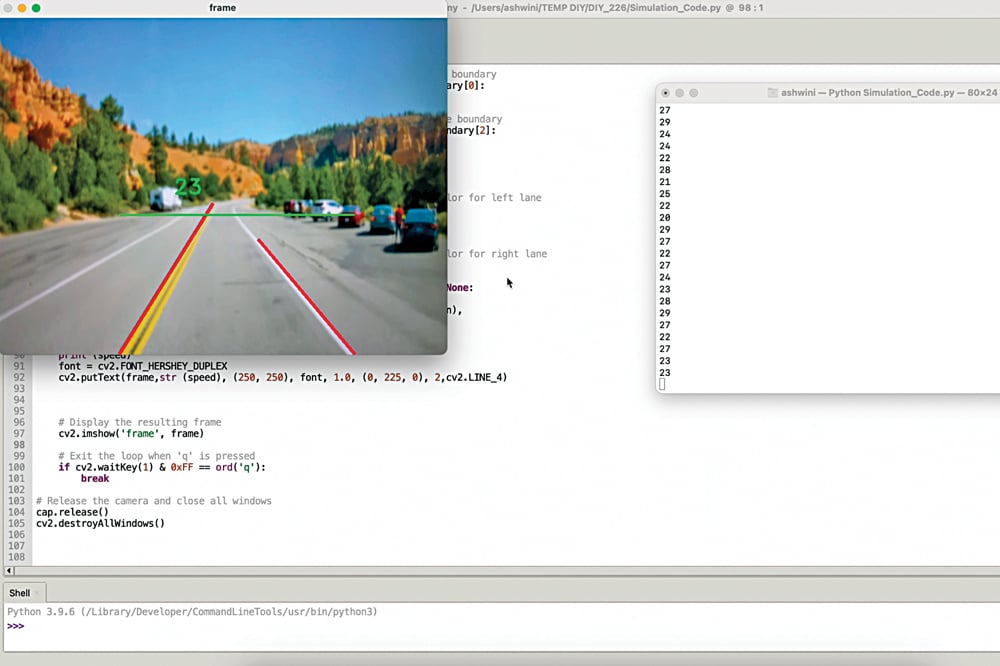Click the green speed number in video
The width and height of the screenshot is (1000, 666).
pos(188,187)
